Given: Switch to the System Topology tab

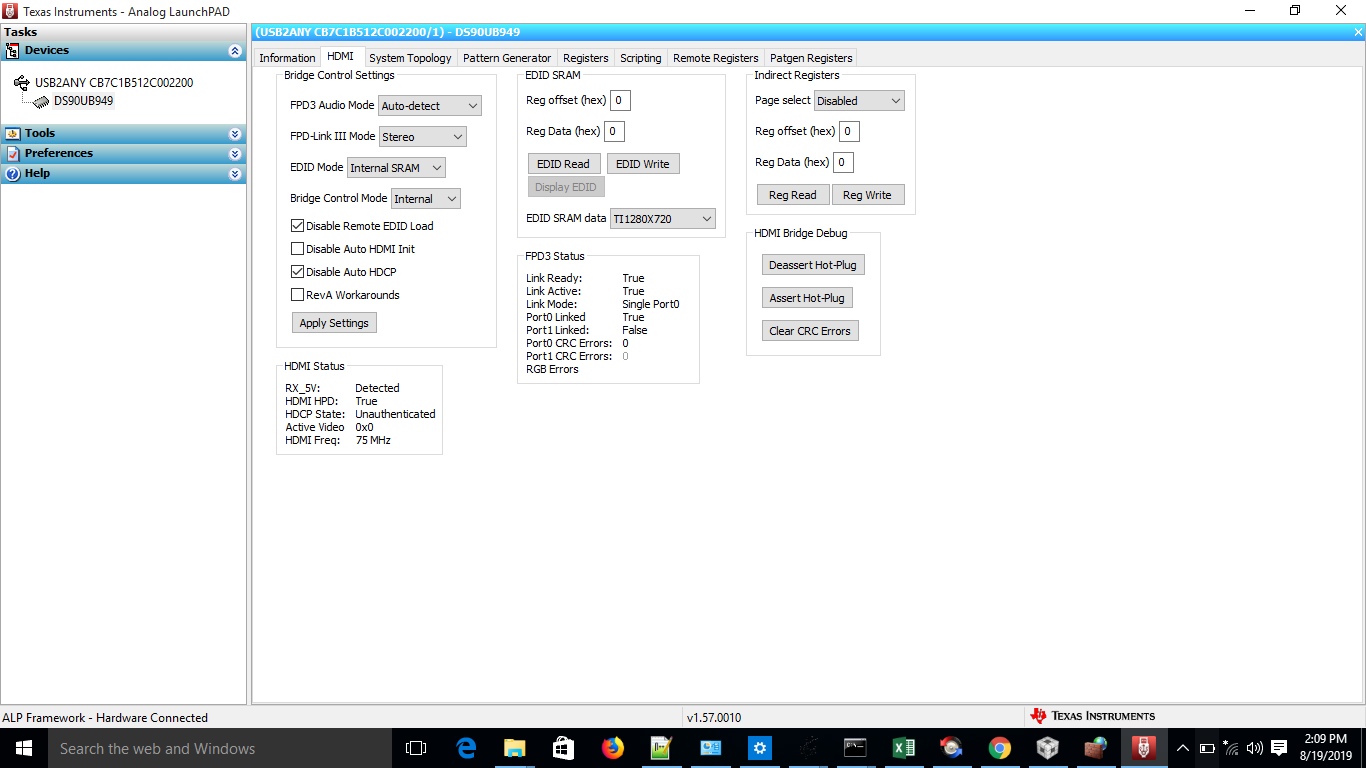Looking at the screenshot, I should [x=410, y=58].
